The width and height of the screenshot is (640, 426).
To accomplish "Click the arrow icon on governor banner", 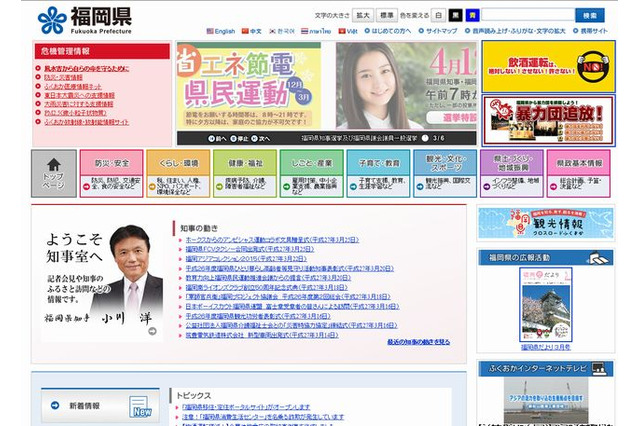I will (x=152, y=331).
